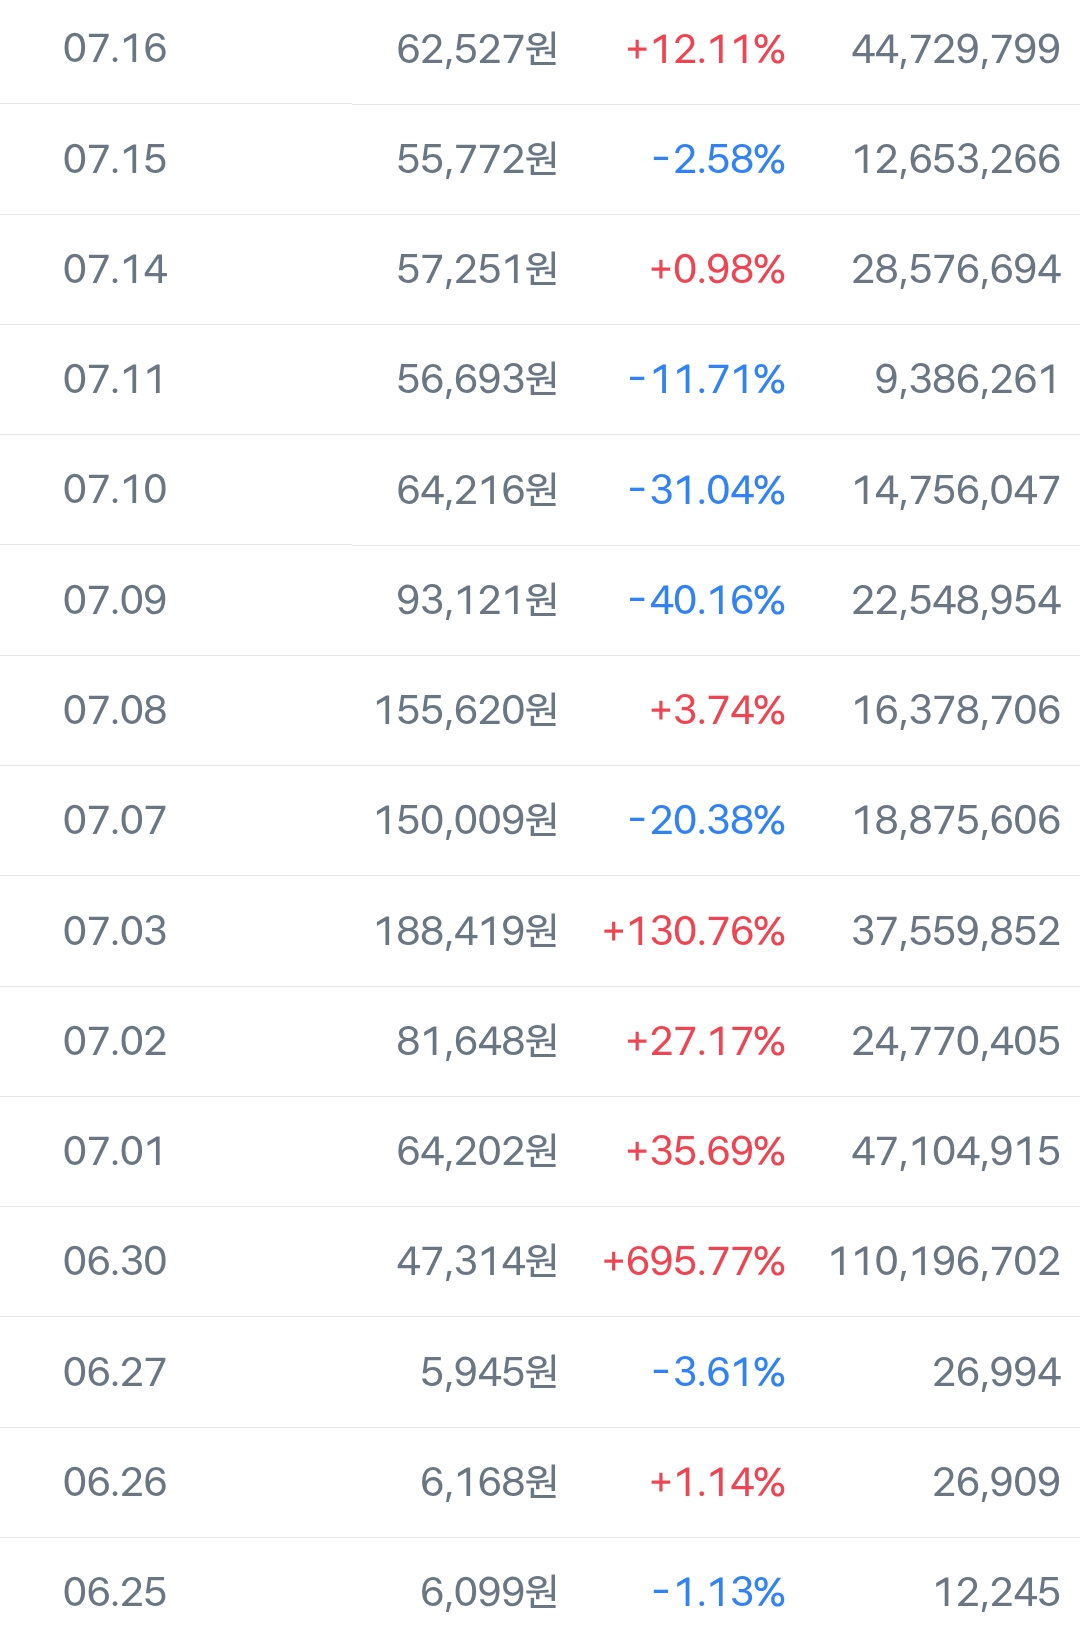Image resolution: width=1080 pixels, height=1625 pixels.
Task: Select the 06.30 date row
Action: tap(540, 1261)
